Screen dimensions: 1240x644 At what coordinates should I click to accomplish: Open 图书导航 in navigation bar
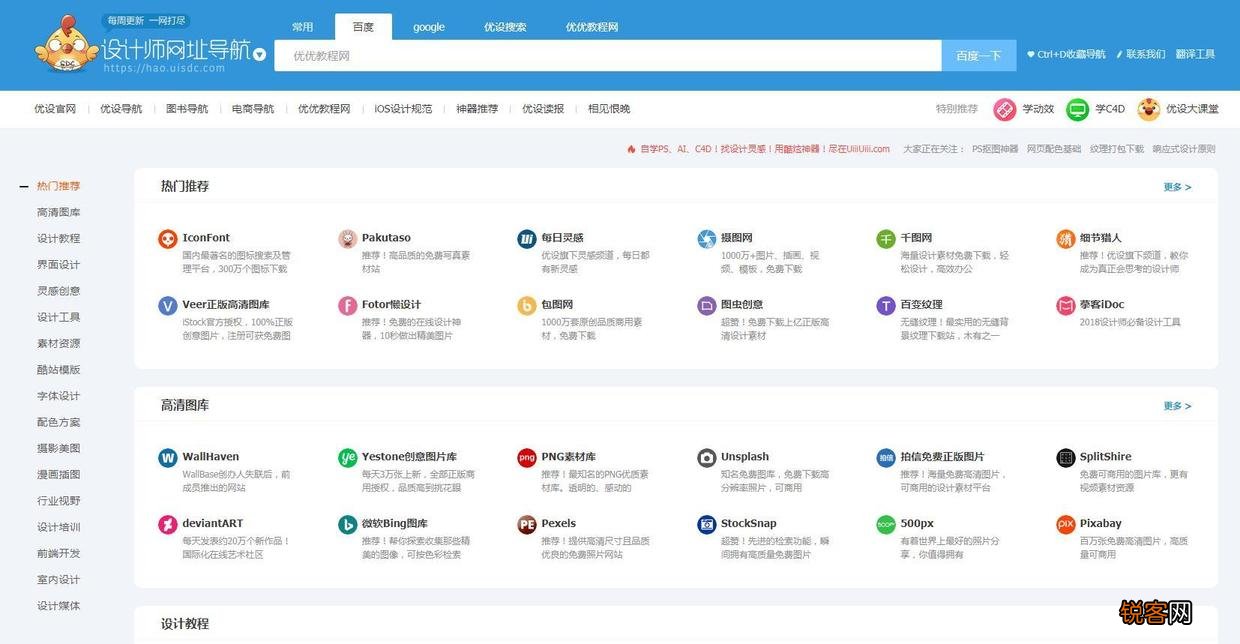tap(187, 109)
